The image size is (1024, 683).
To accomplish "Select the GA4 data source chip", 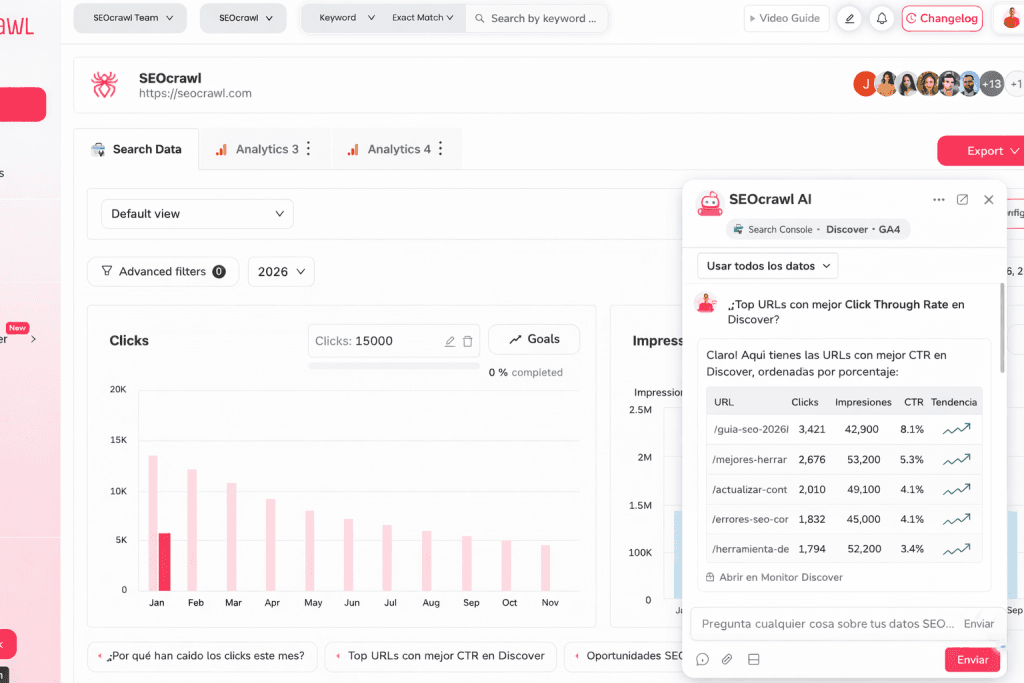I will click(889, 230).
